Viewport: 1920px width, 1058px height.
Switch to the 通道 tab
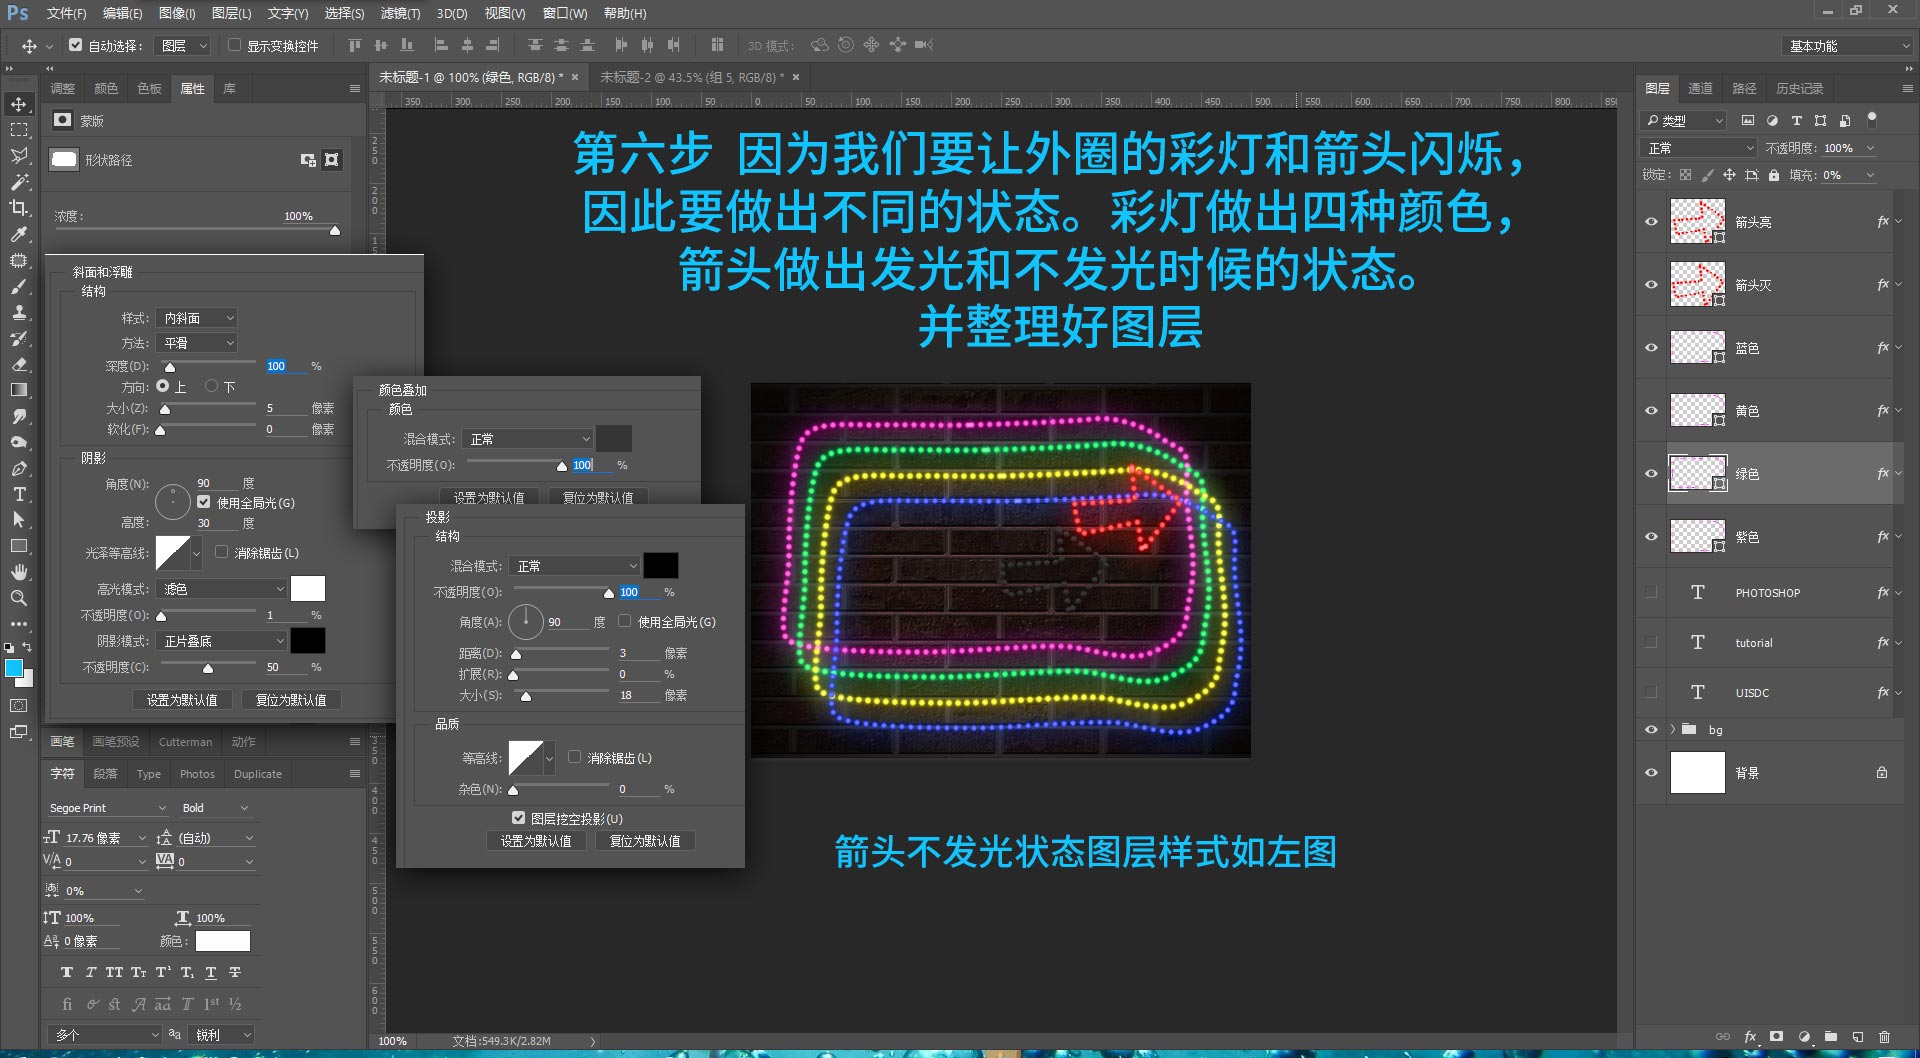click(x=1700, y=89)
